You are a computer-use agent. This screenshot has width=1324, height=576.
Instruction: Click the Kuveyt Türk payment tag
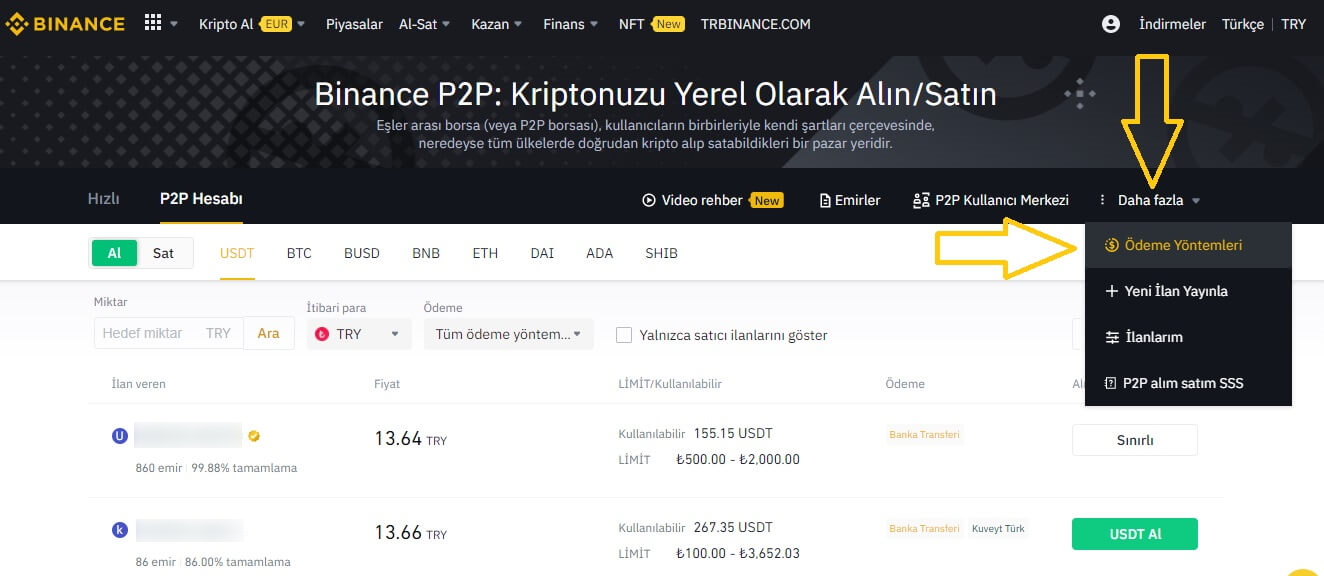click(x=998, y=528)
